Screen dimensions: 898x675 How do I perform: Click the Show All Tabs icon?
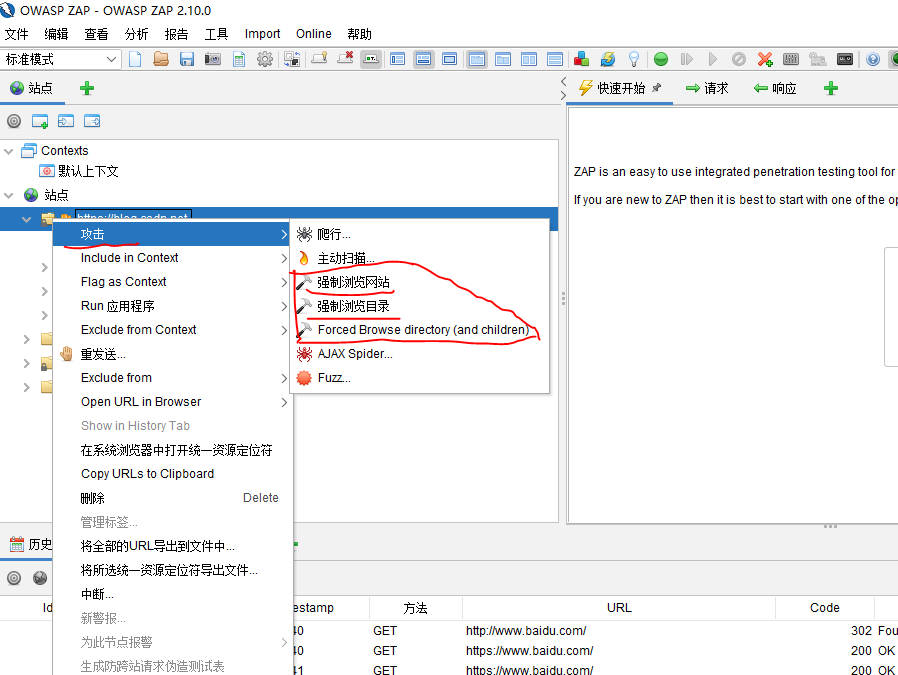click(x=319, y=59)
